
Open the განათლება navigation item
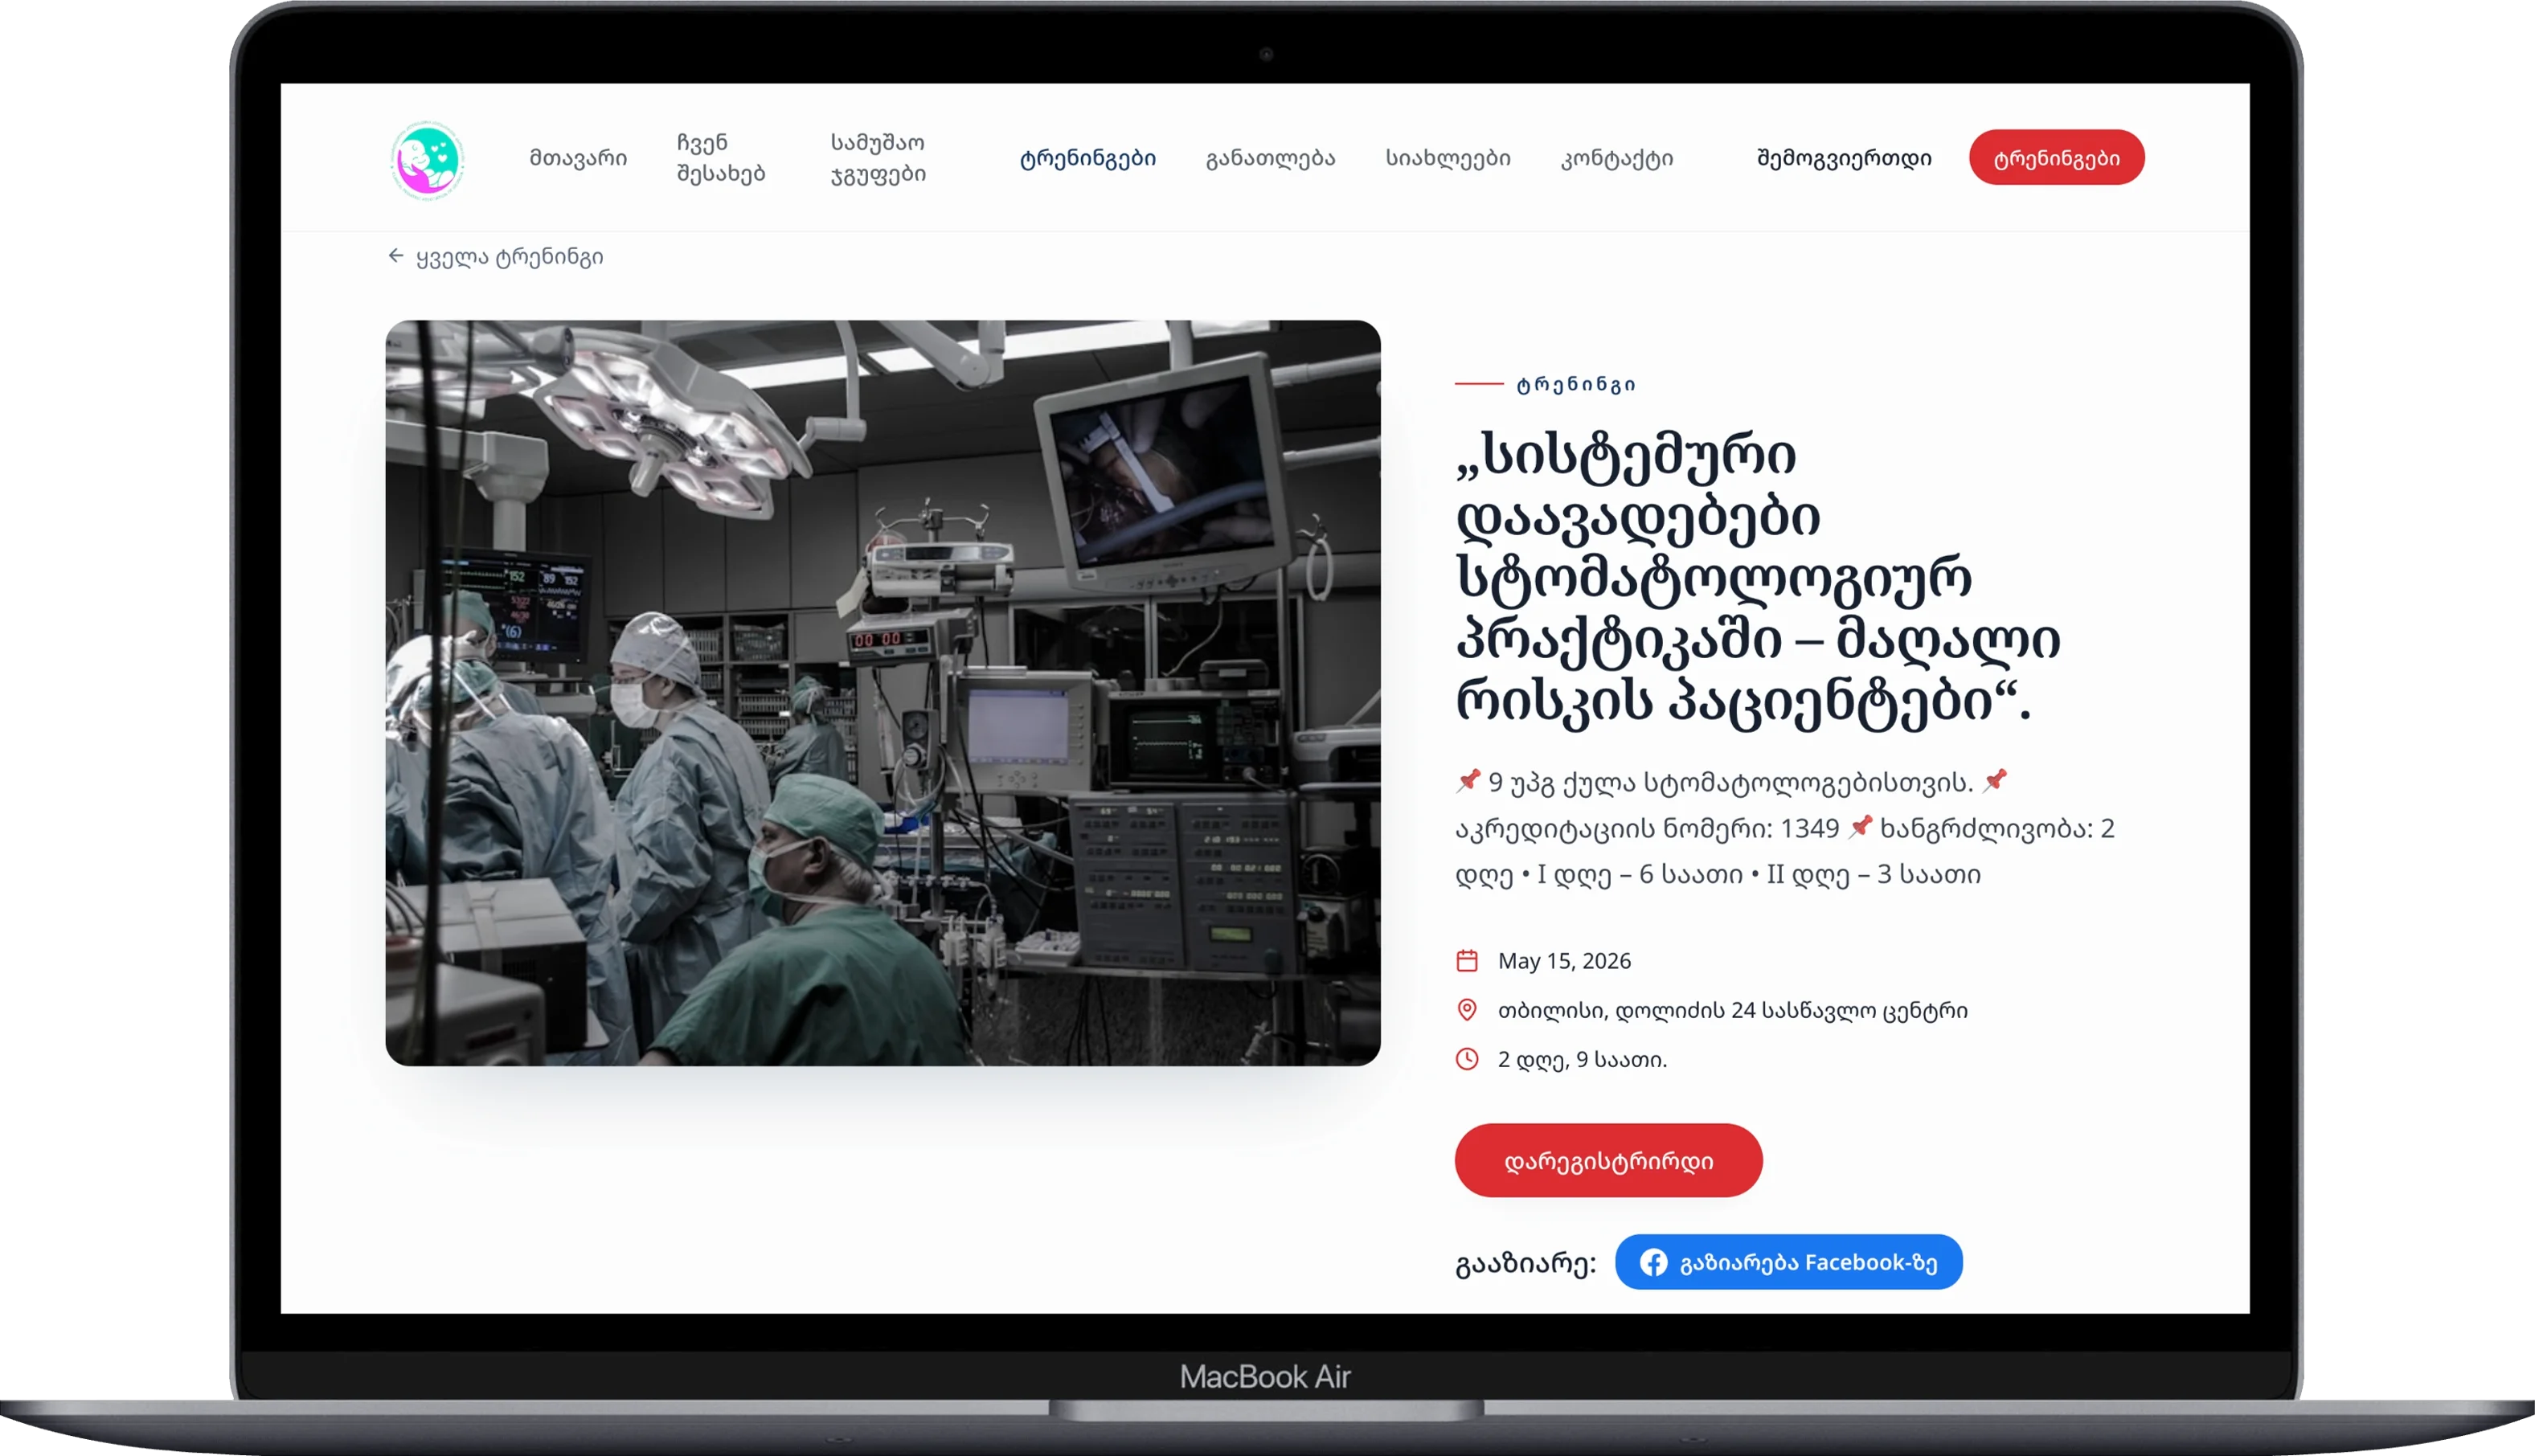pyautogui.click(x=1270, y=158)
